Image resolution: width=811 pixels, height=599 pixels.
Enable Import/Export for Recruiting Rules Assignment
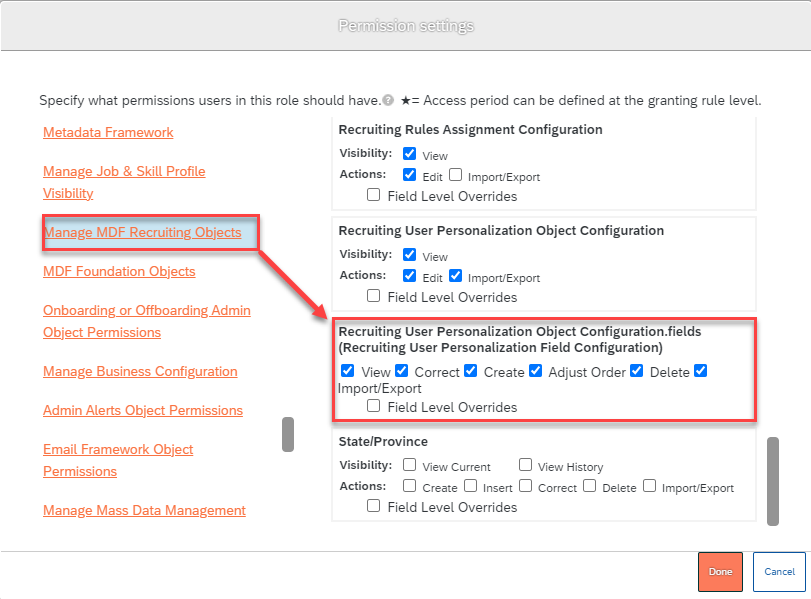456,175
